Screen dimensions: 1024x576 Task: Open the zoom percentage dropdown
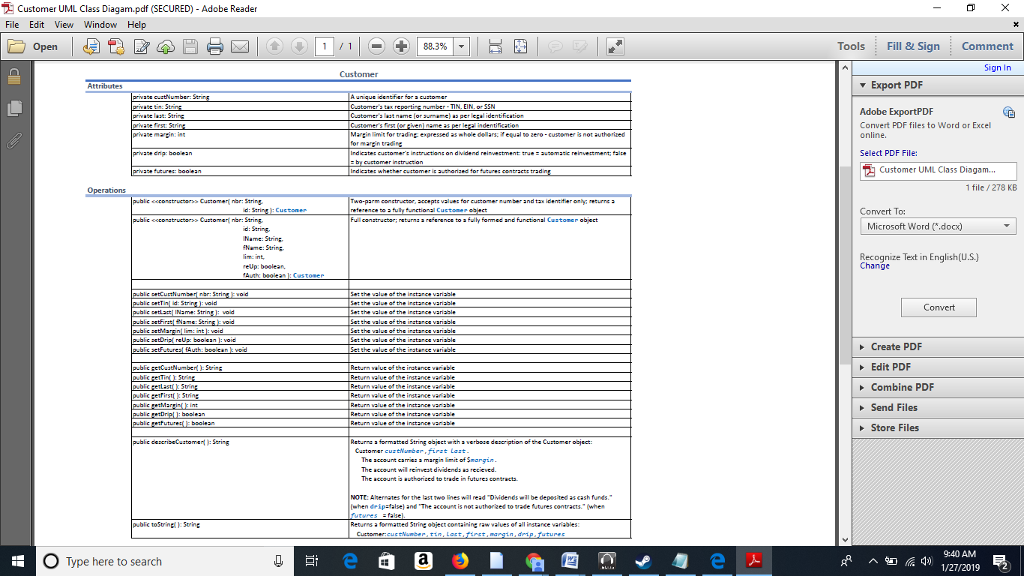(460, 46)
